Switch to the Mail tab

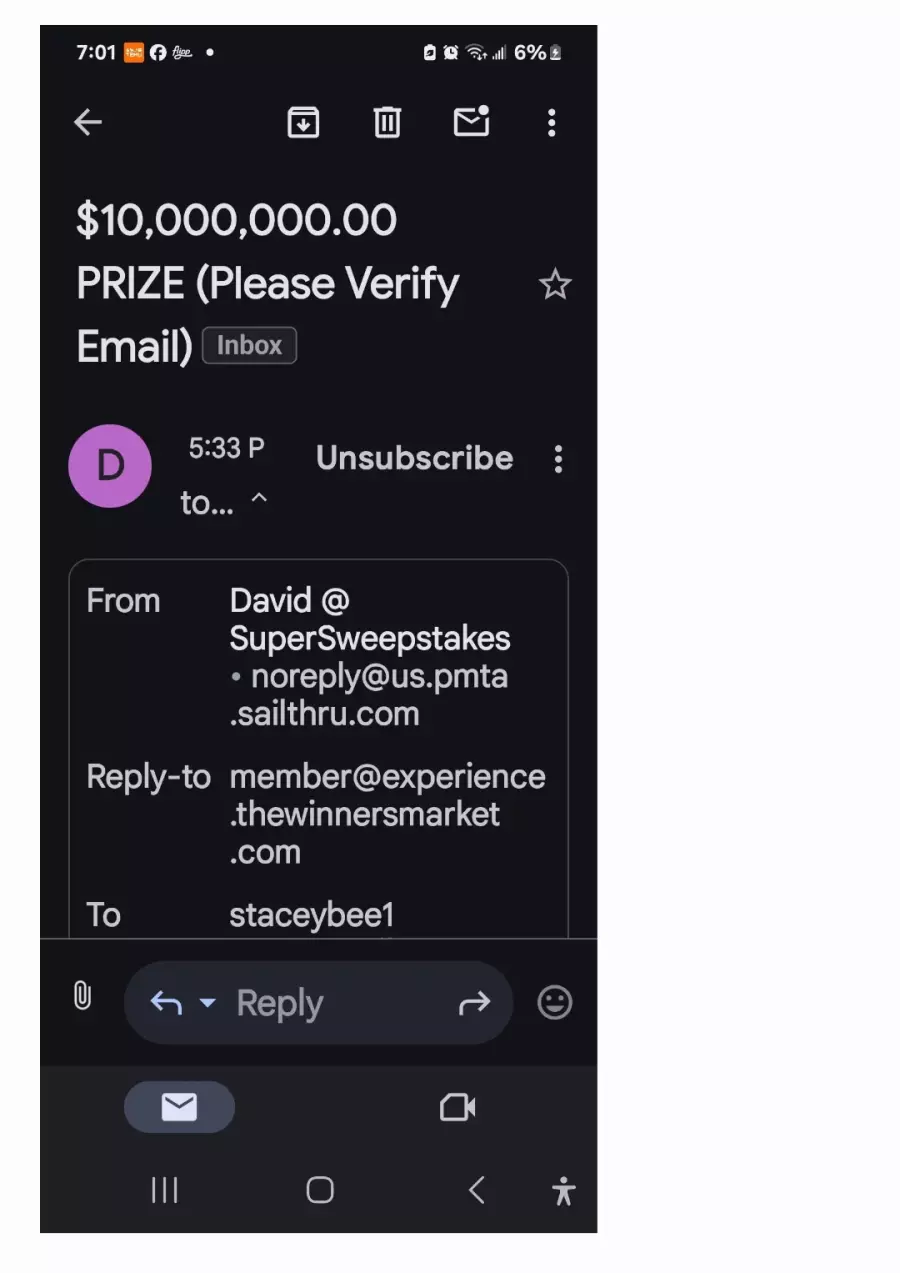pyautogui.click(x=179, y=1107)
